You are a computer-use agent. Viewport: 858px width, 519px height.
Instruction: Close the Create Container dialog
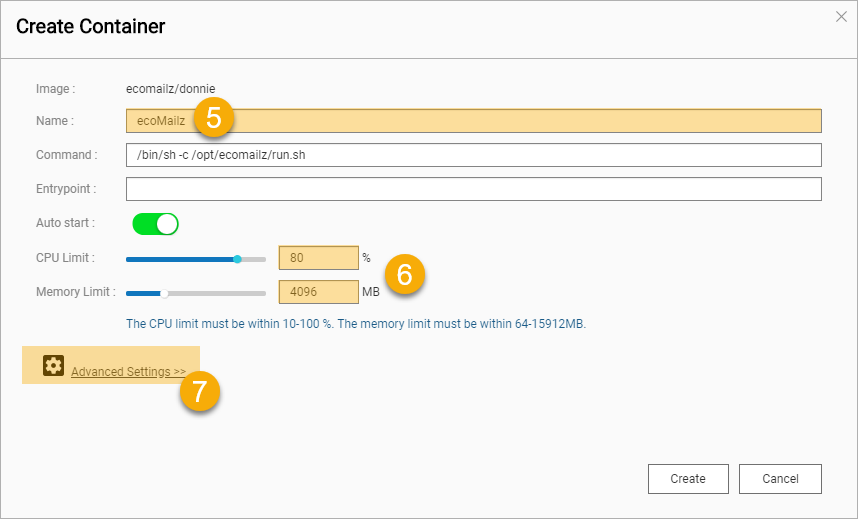841,17
